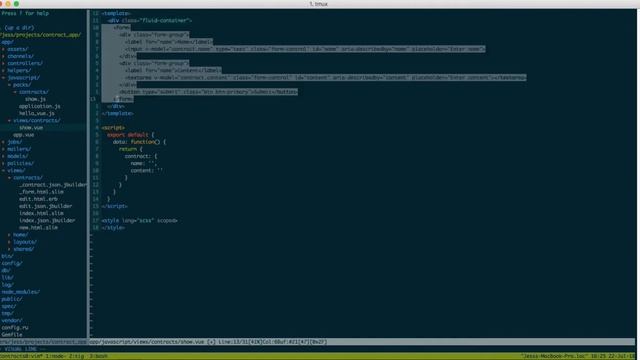This screenshot has height=360, width=640.
Task: Collapse the packs/ folder arrow
Action: pos(9,85)
